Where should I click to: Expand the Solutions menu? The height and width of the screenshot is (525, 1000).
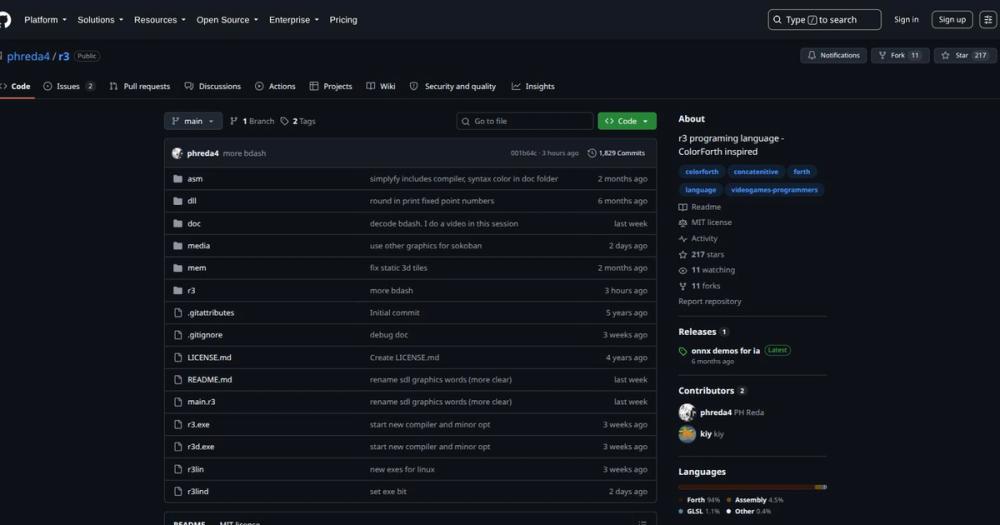(100, 20)
